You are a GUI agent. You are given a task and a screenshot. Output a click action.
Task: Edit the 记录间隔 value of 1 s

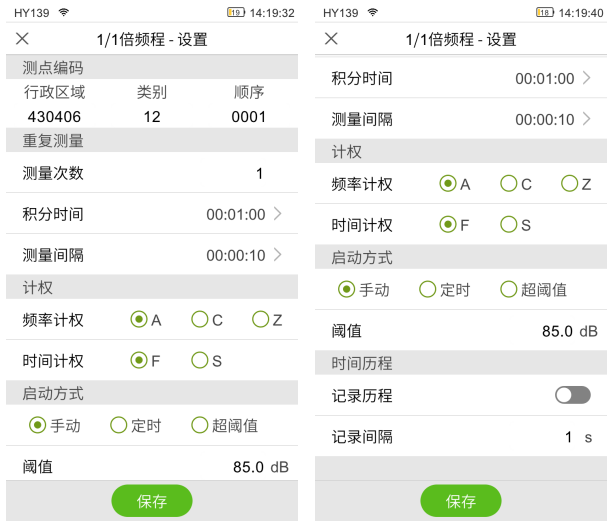coord(569,437)
